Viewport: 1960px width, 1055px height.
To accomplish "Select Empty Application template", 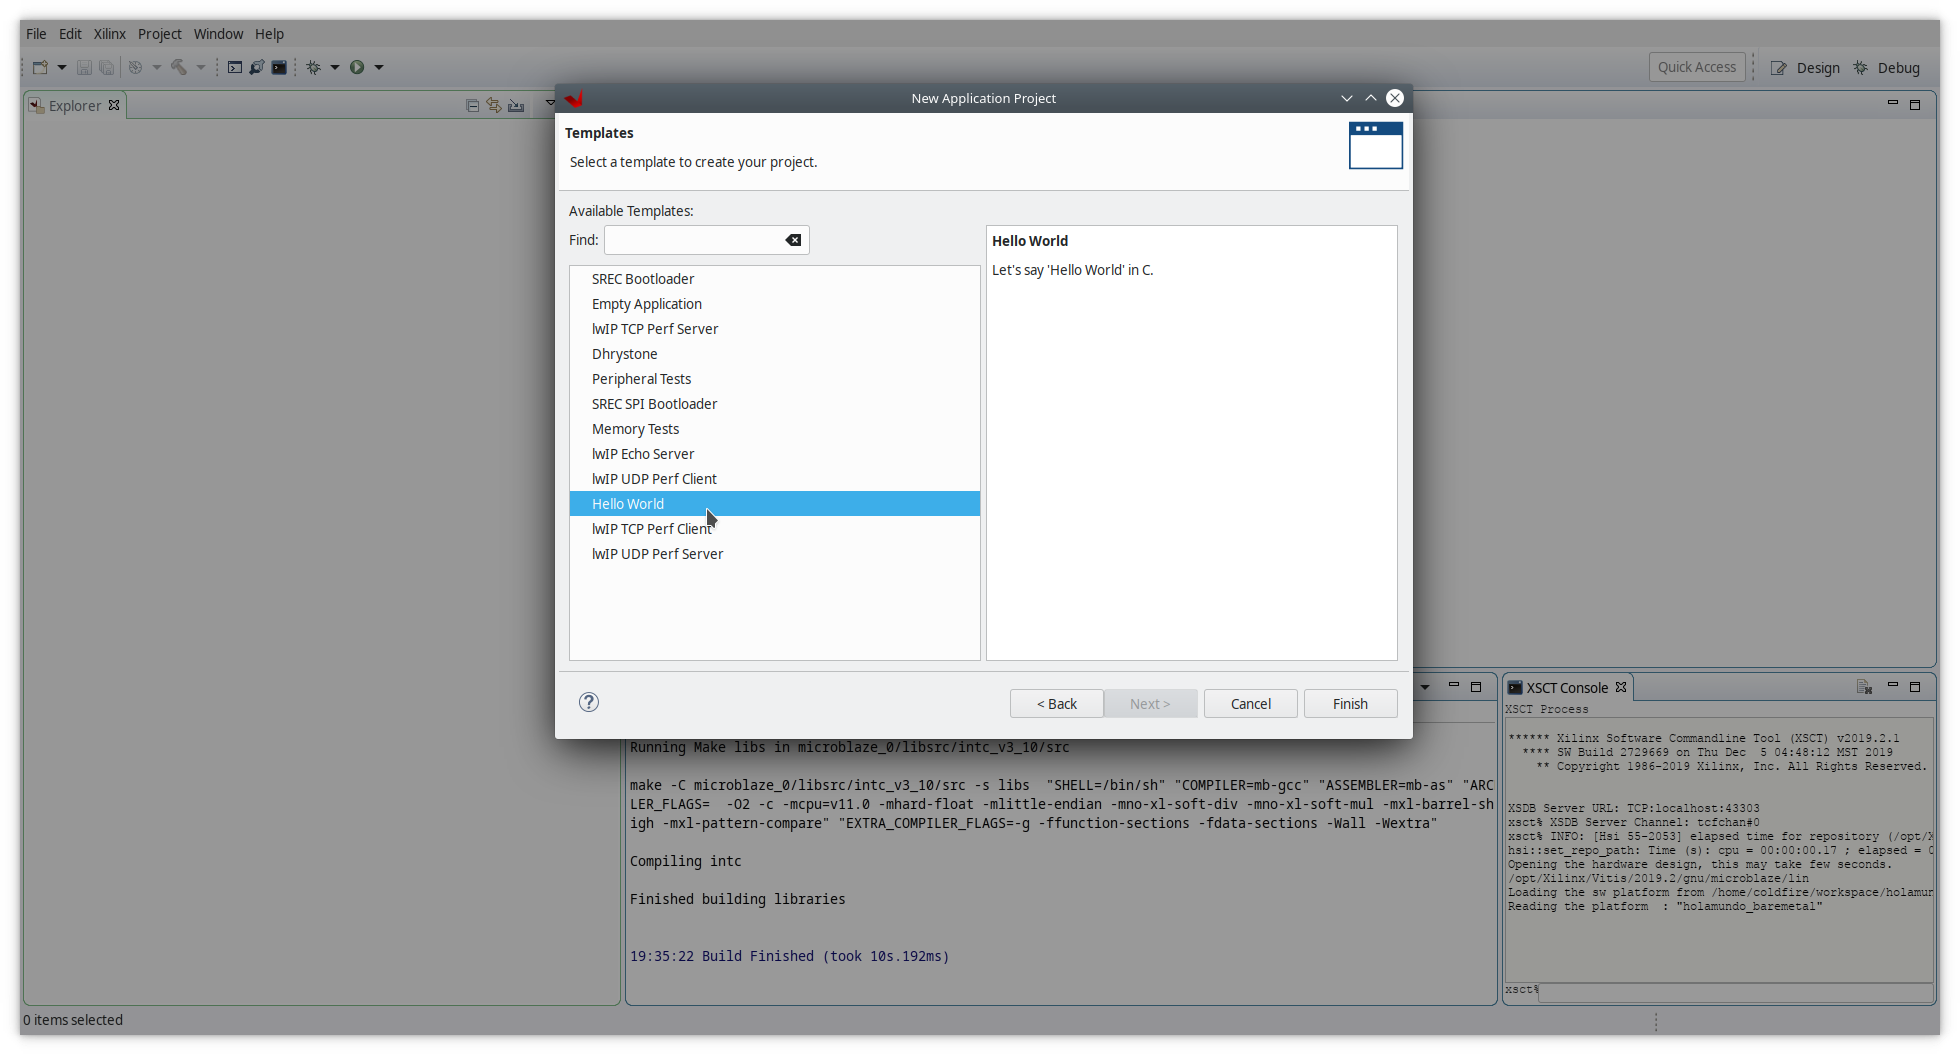I will pyautogui.click(x=775, y=304).
